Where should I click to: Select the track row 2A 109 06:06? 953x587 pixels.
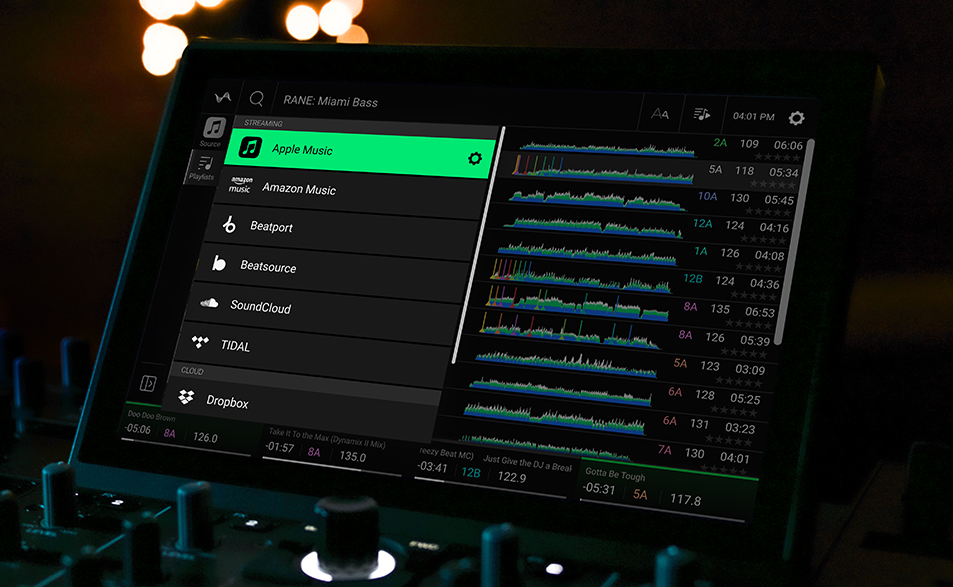pos(658,146)
